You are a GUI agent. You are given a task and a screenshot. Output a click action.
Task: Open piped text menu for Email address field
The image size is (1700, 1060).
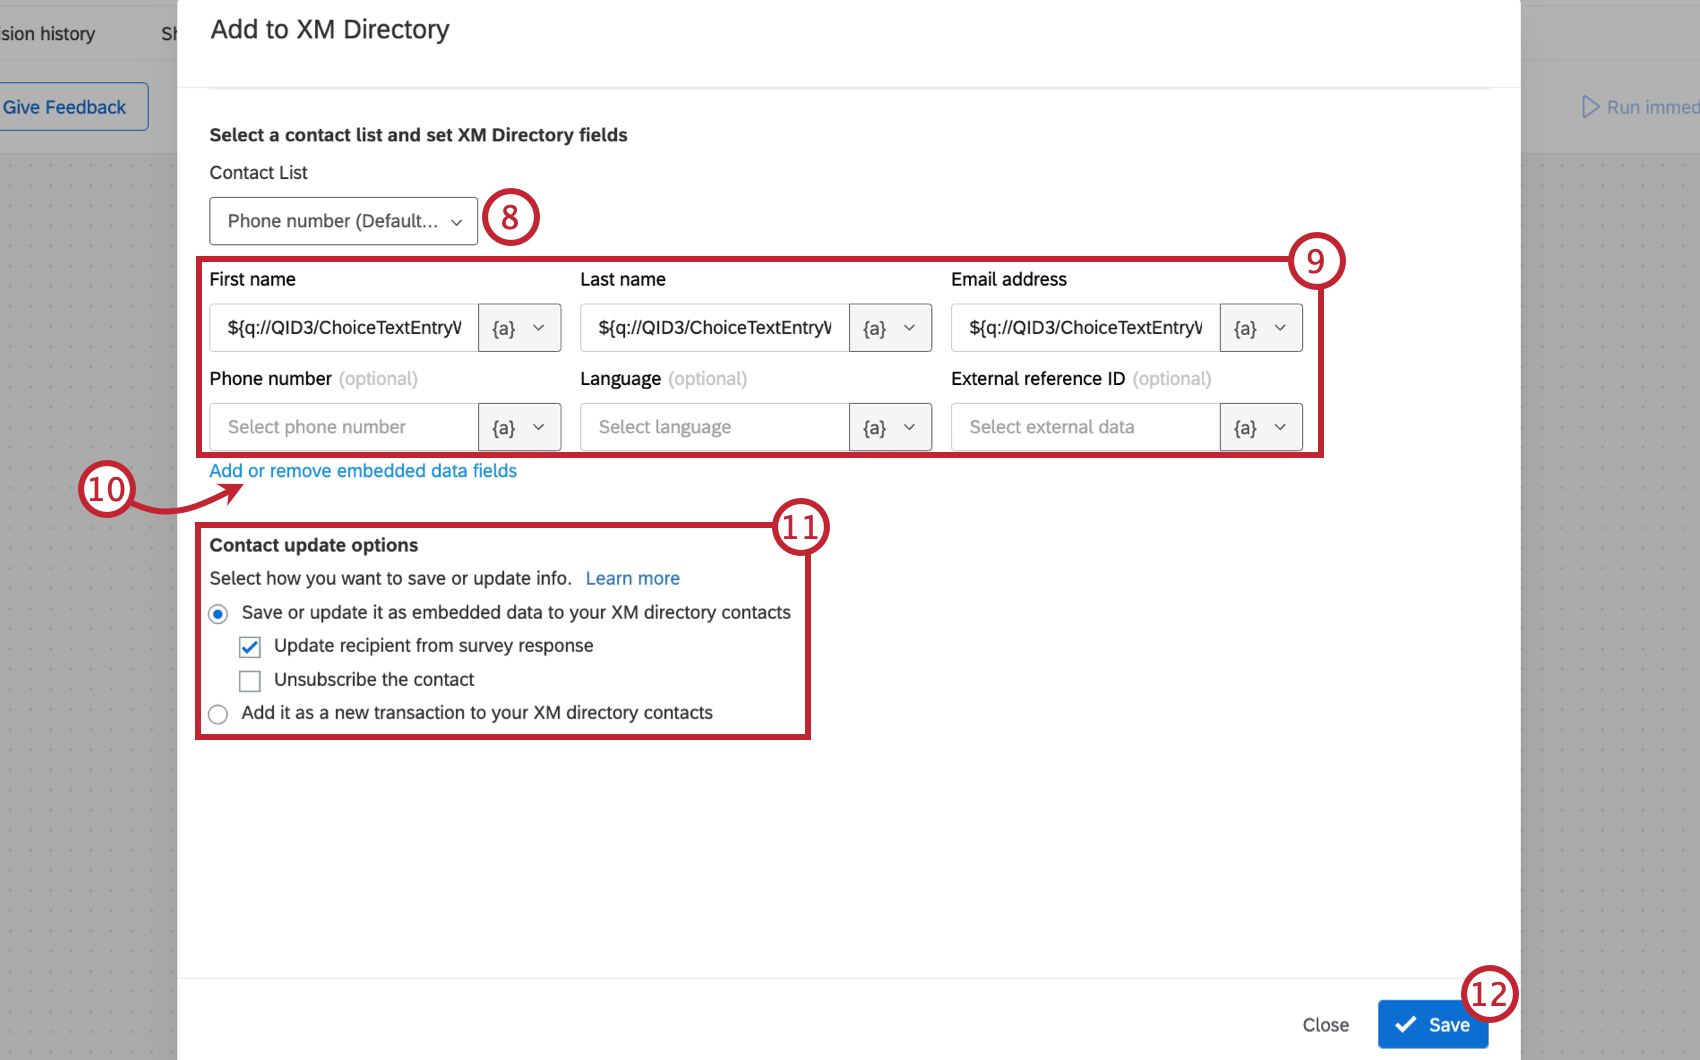click(1260, 327)
